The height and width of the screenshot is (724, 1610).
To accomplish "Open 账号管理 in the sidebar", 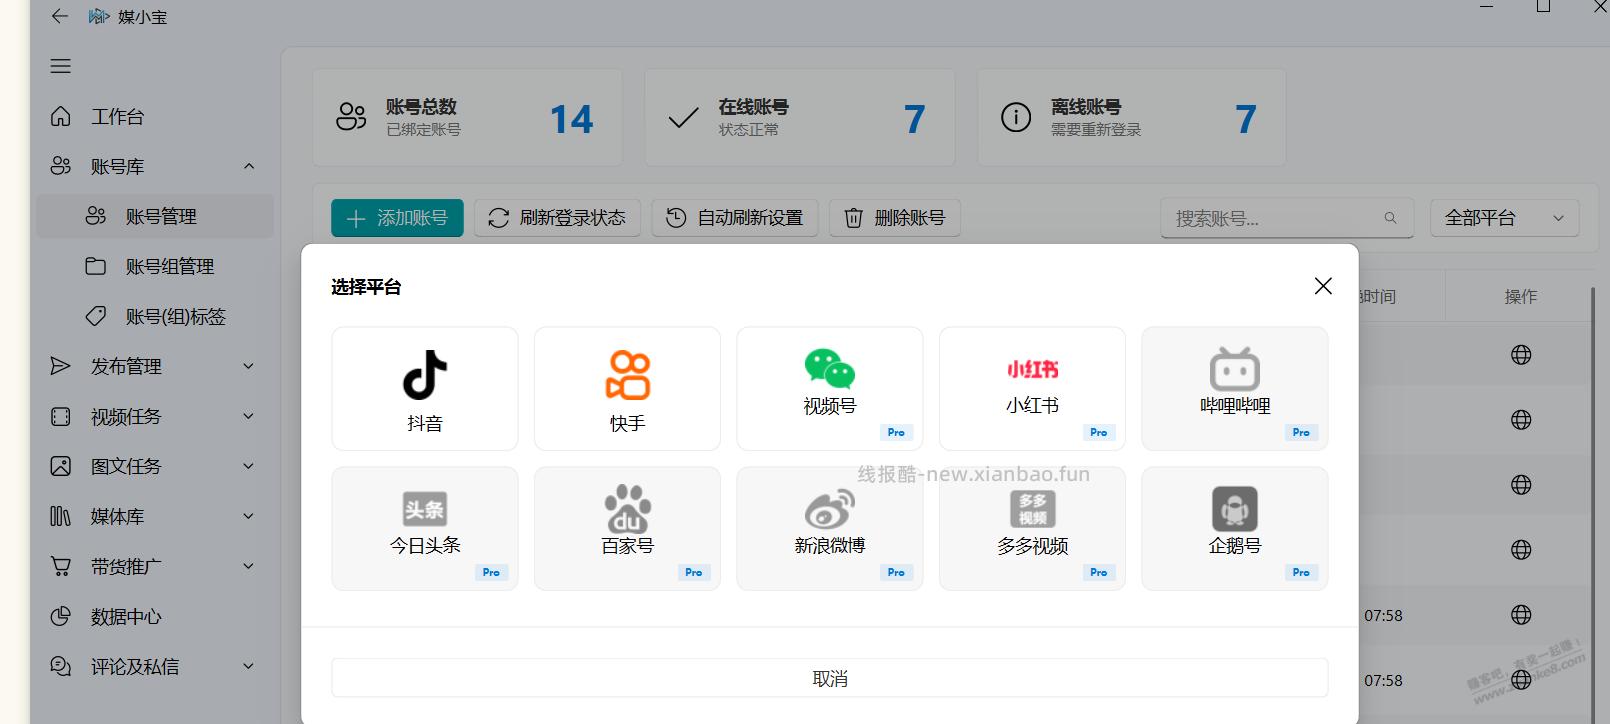I will 155,216.
